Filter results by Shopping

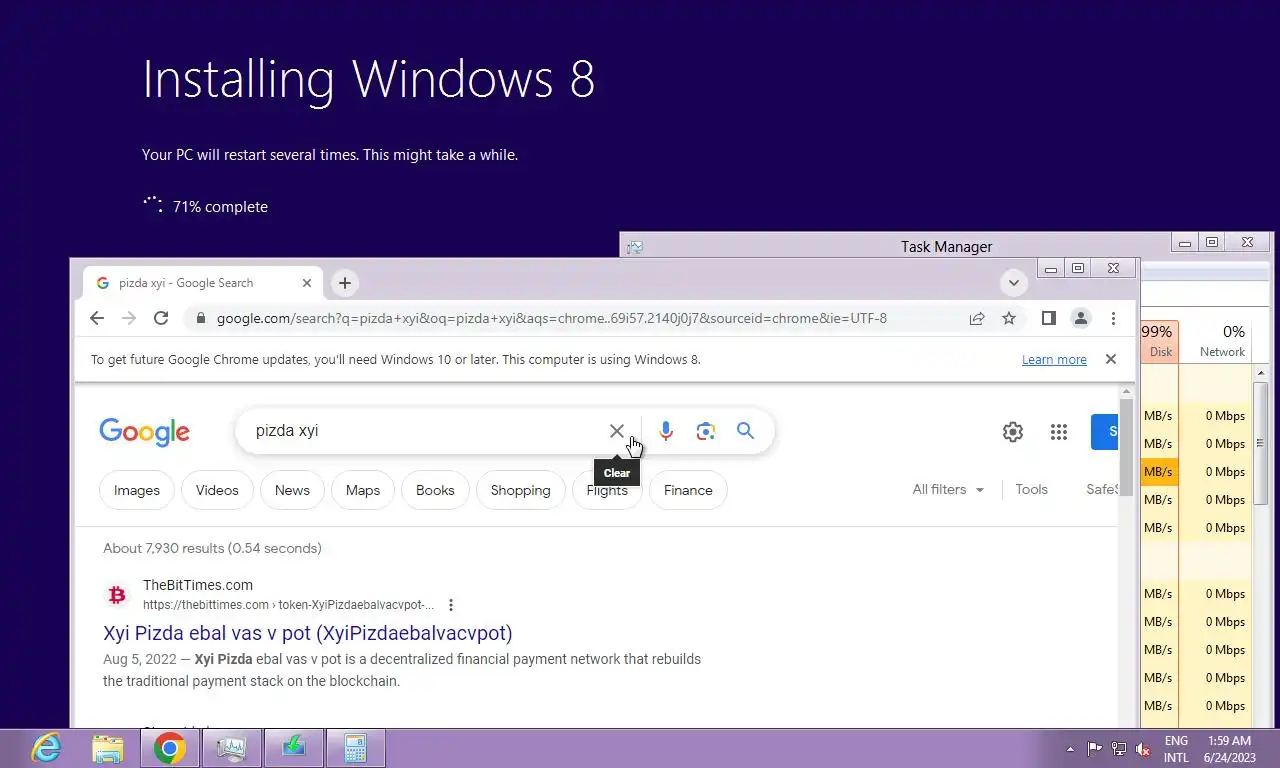pyautogui.click(x=520, y=490)
